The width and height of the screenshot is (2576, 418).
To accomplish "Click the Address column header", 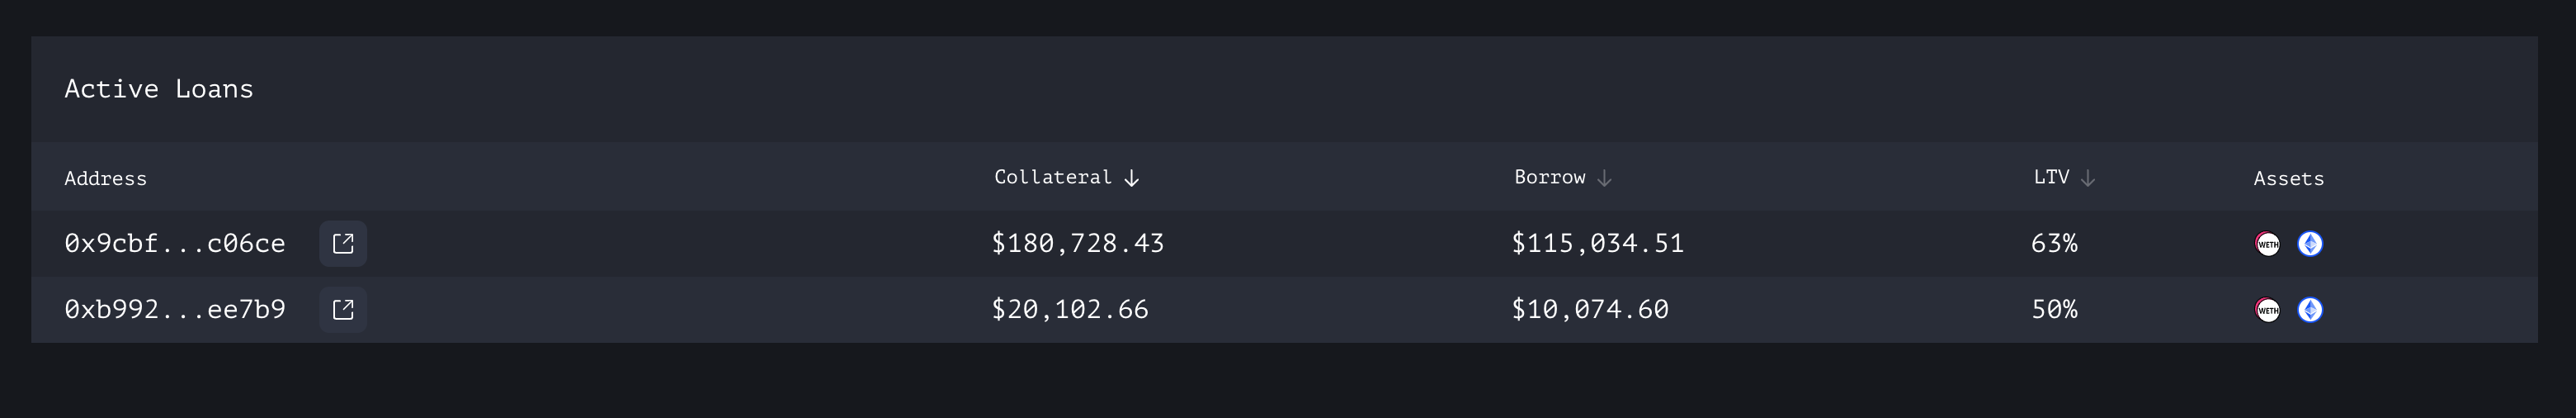I will pyautogui.click(x=105, y=178).
